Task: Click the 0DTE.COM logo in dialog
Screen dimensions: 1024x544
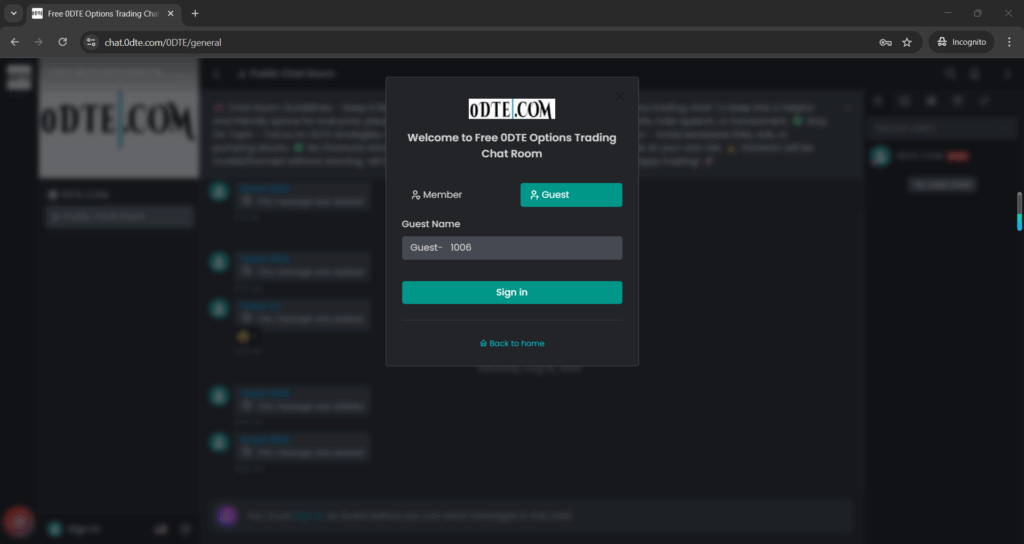Action: click(512, 109)
